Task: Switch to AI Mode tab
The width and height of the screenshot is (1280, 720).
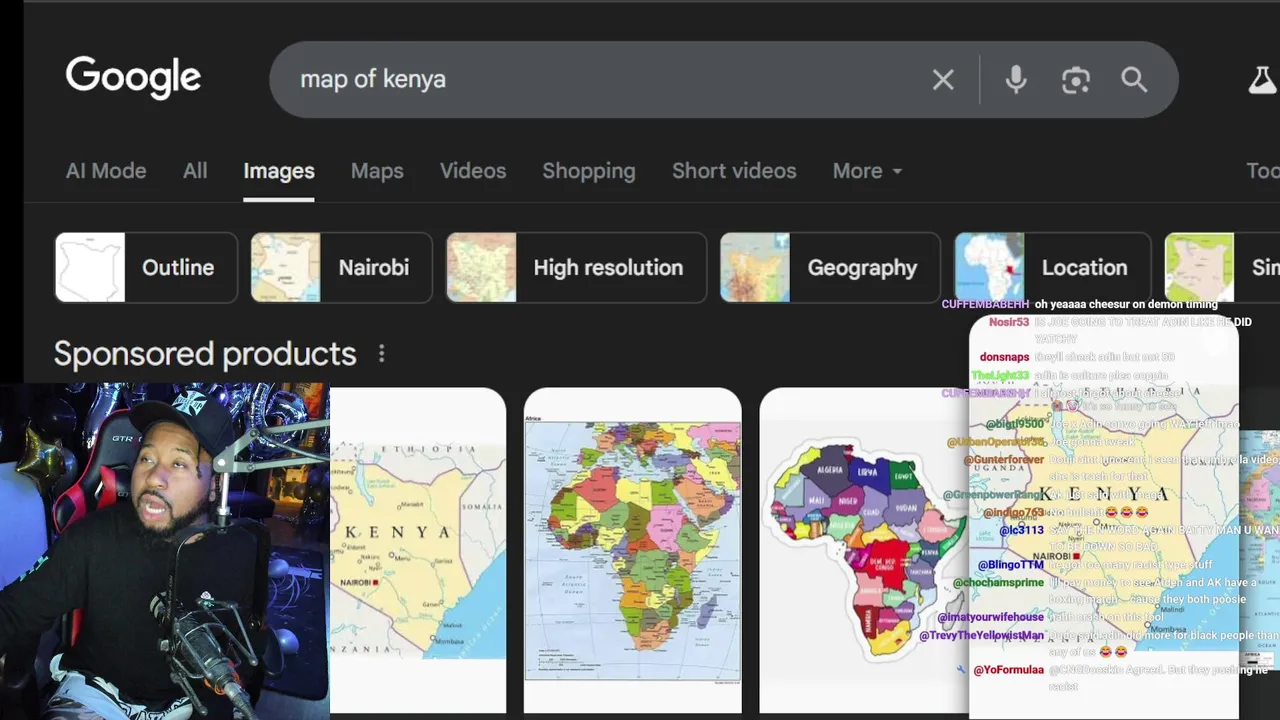Action: tap(106, 171)
